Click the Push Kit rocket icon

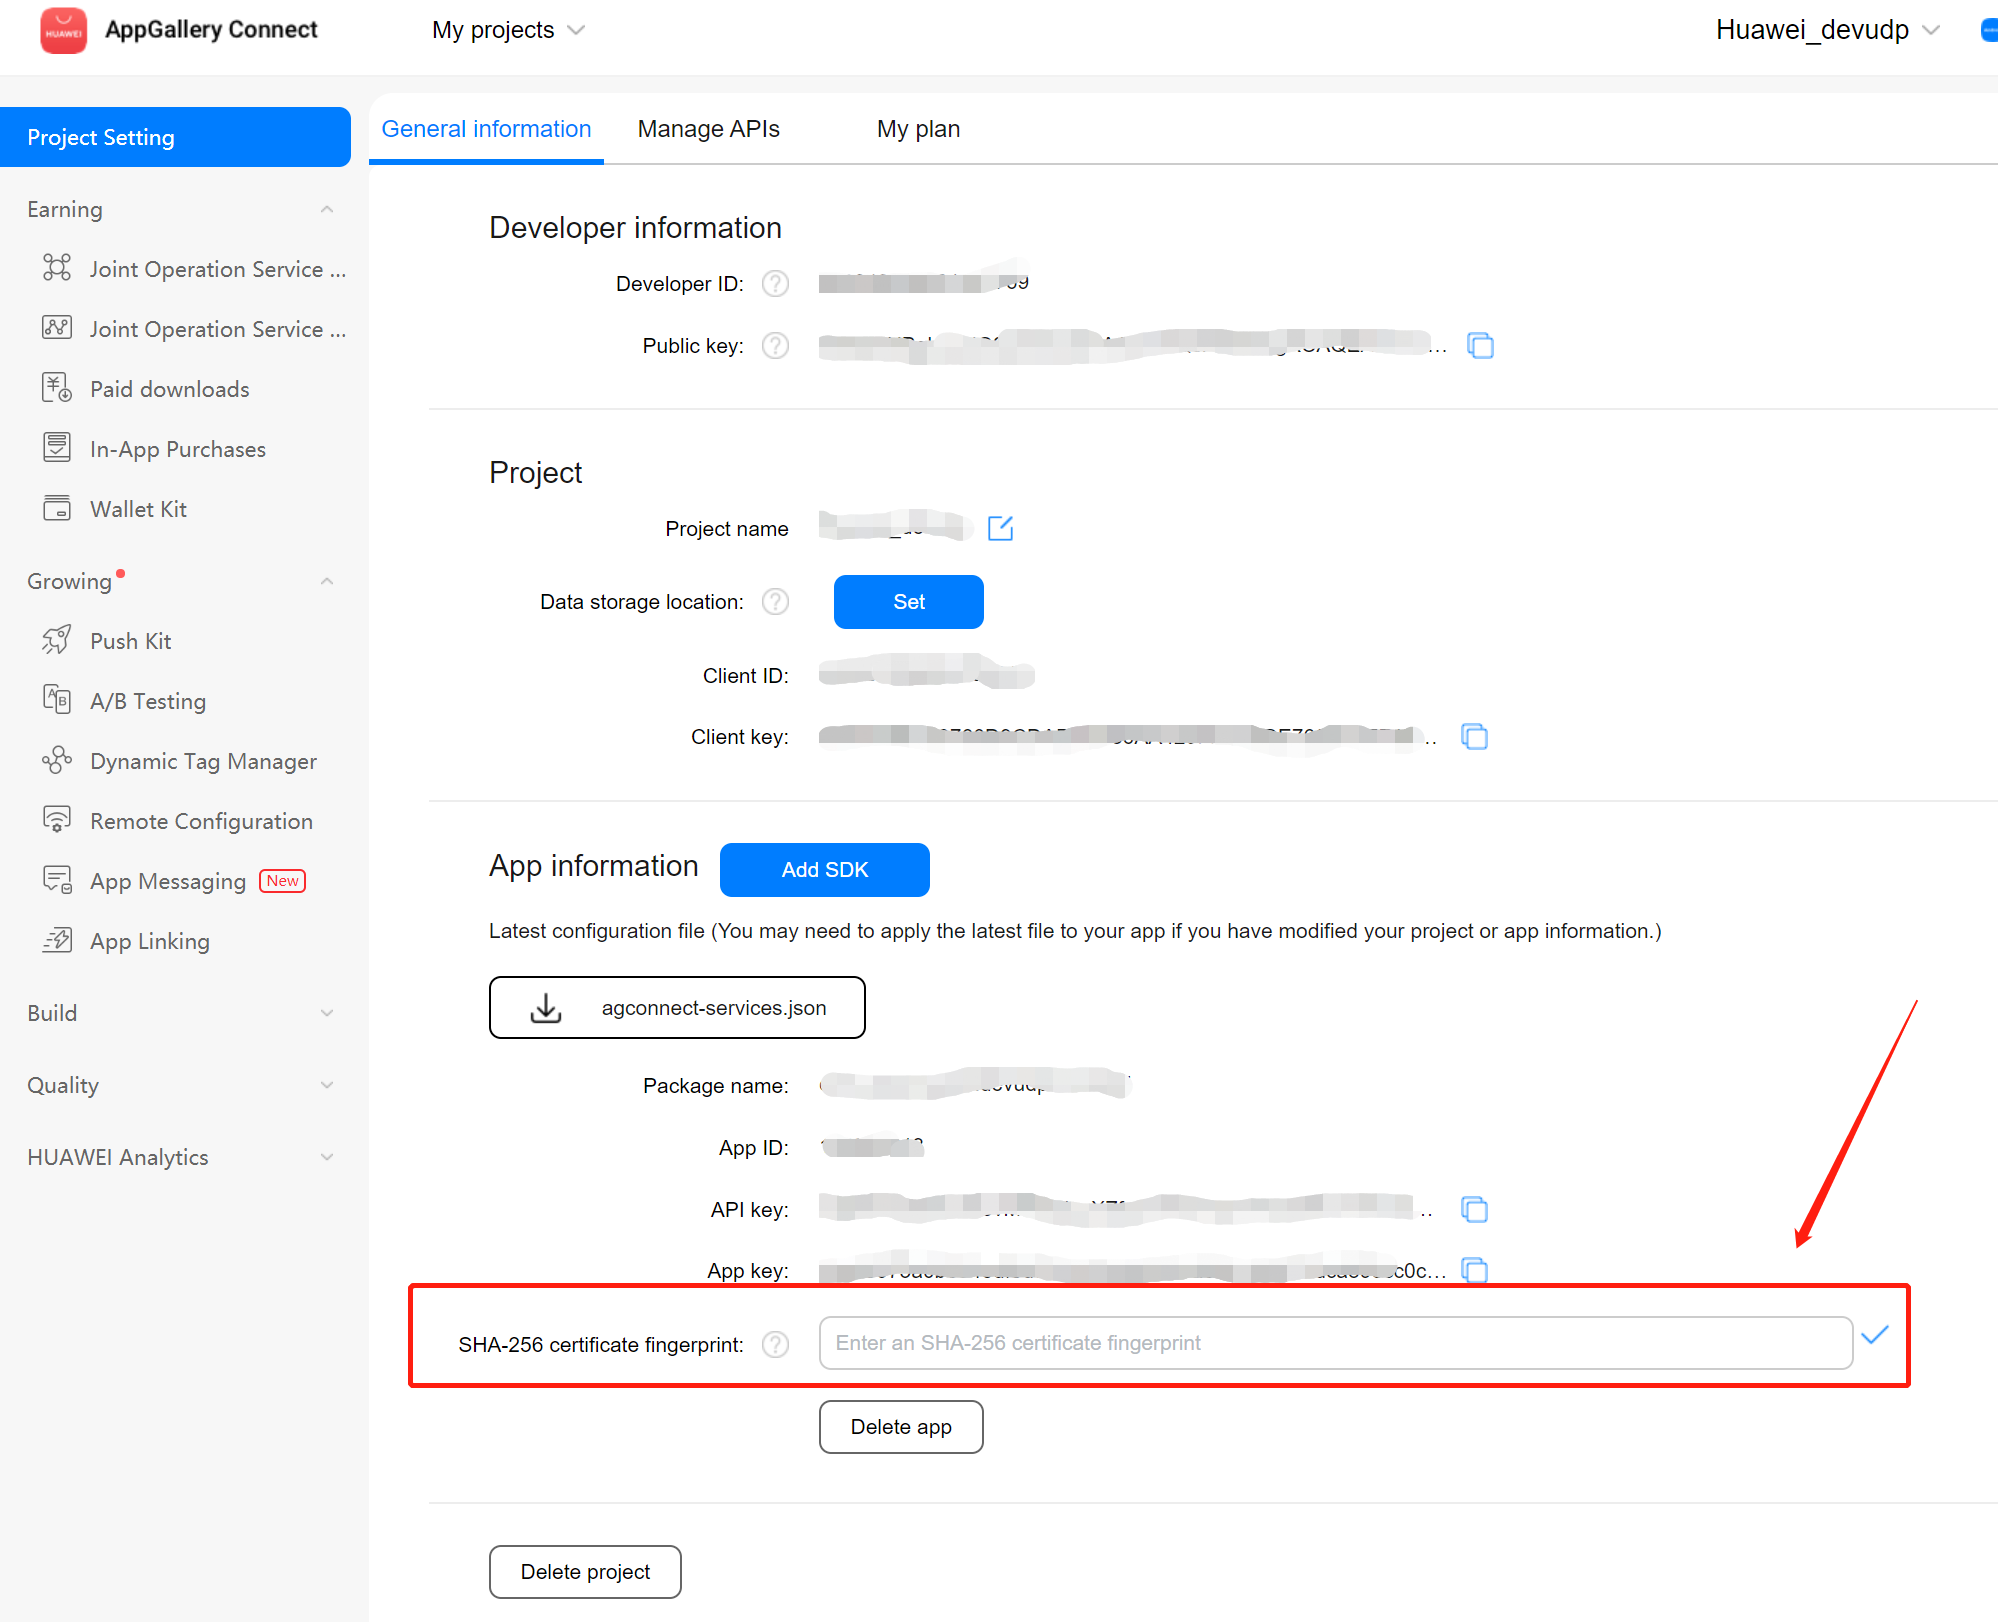tap(57, 640)
